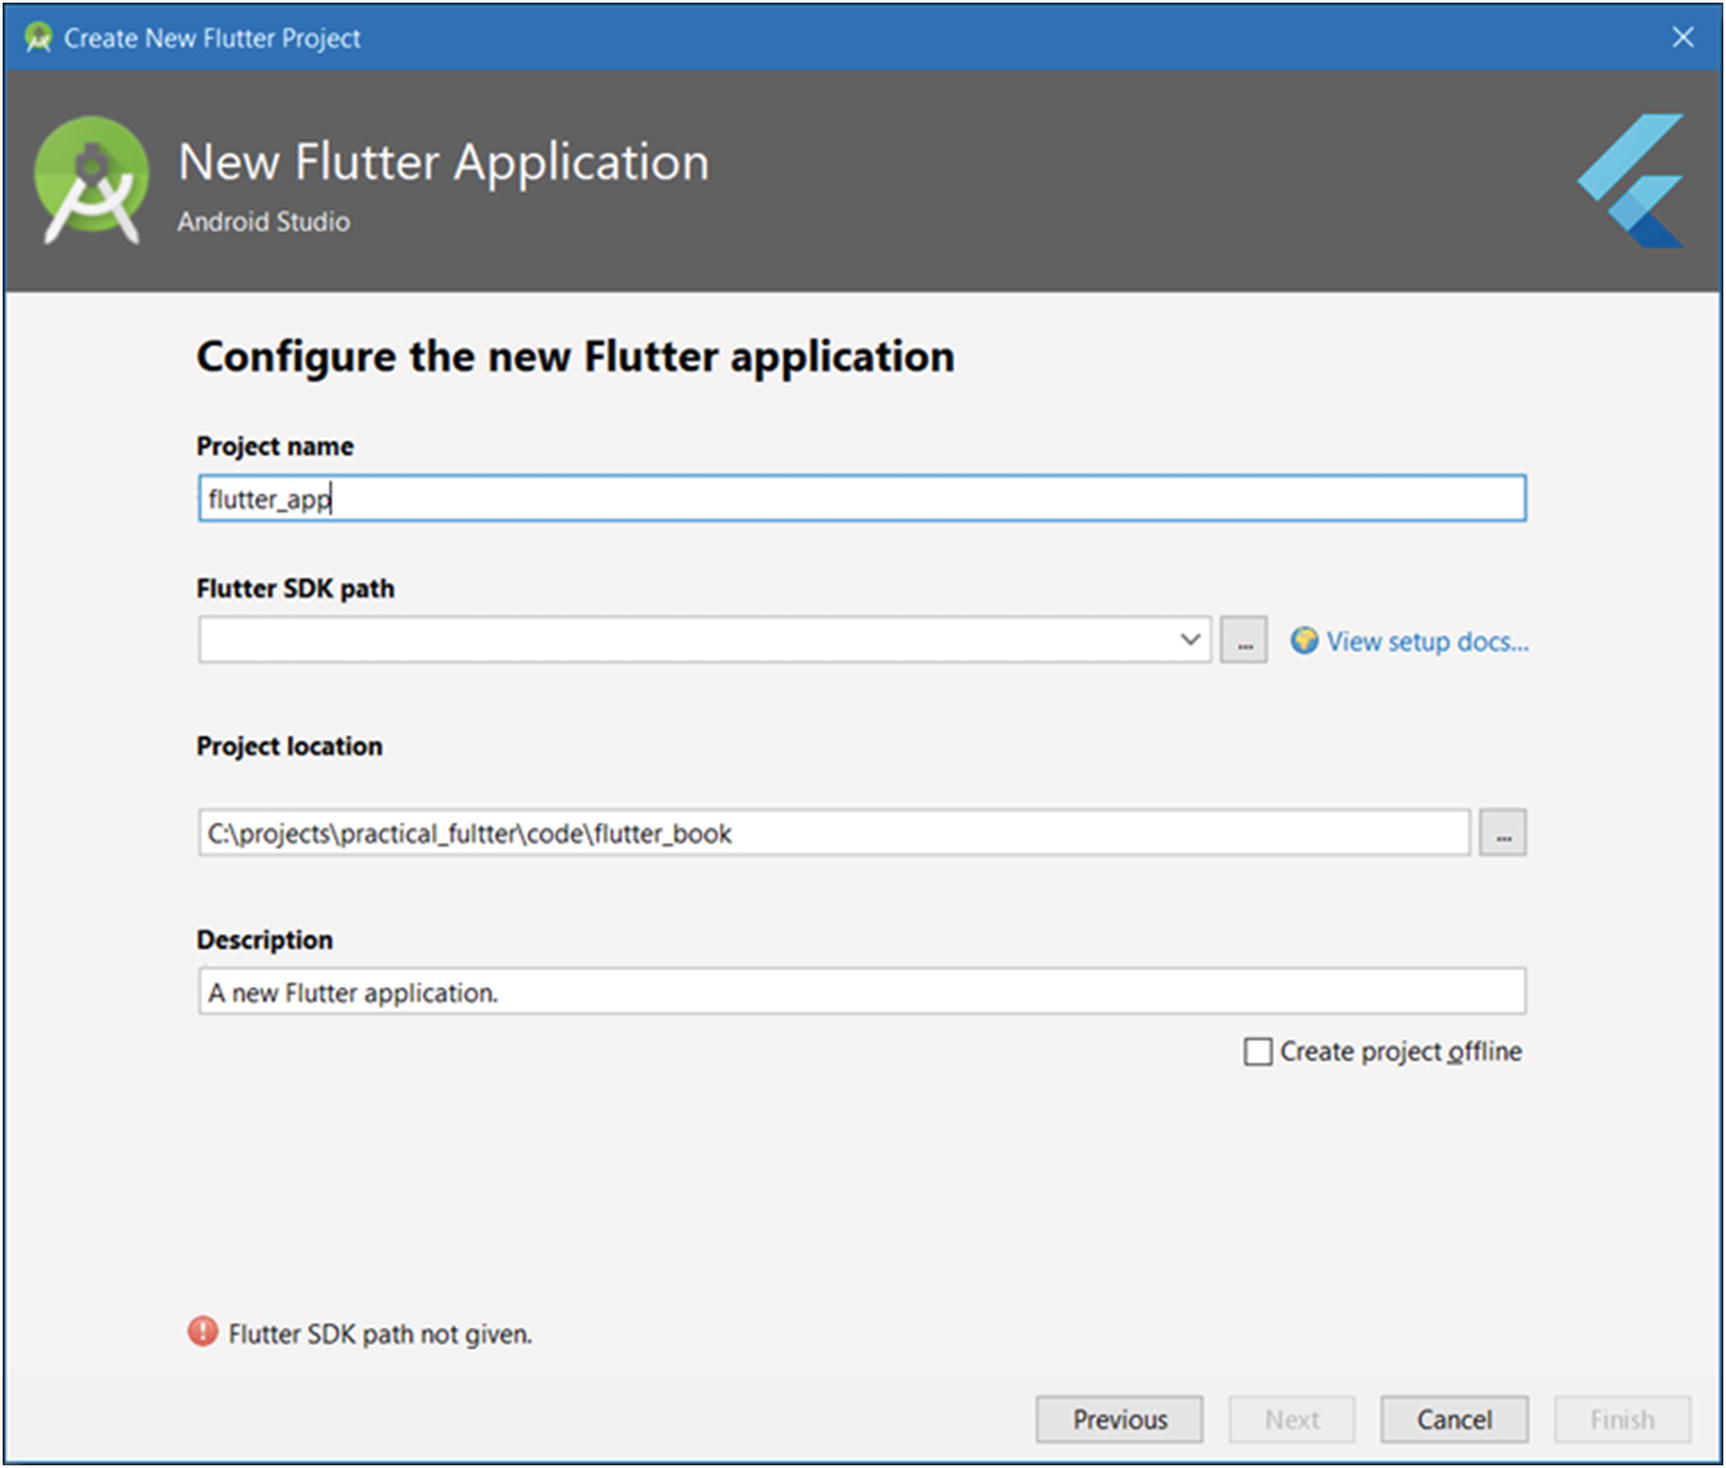
Task: Click the globe icon beside View setup docs
Action: pos(1304,640)
